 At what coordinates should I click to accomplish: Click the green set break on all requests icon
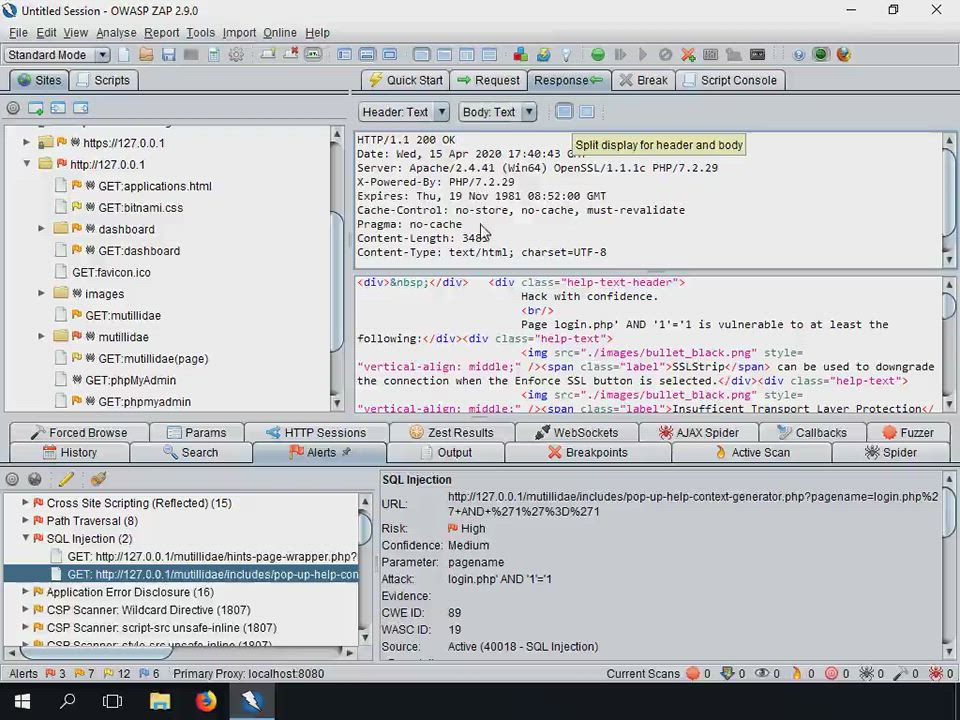tap(598, 55)
